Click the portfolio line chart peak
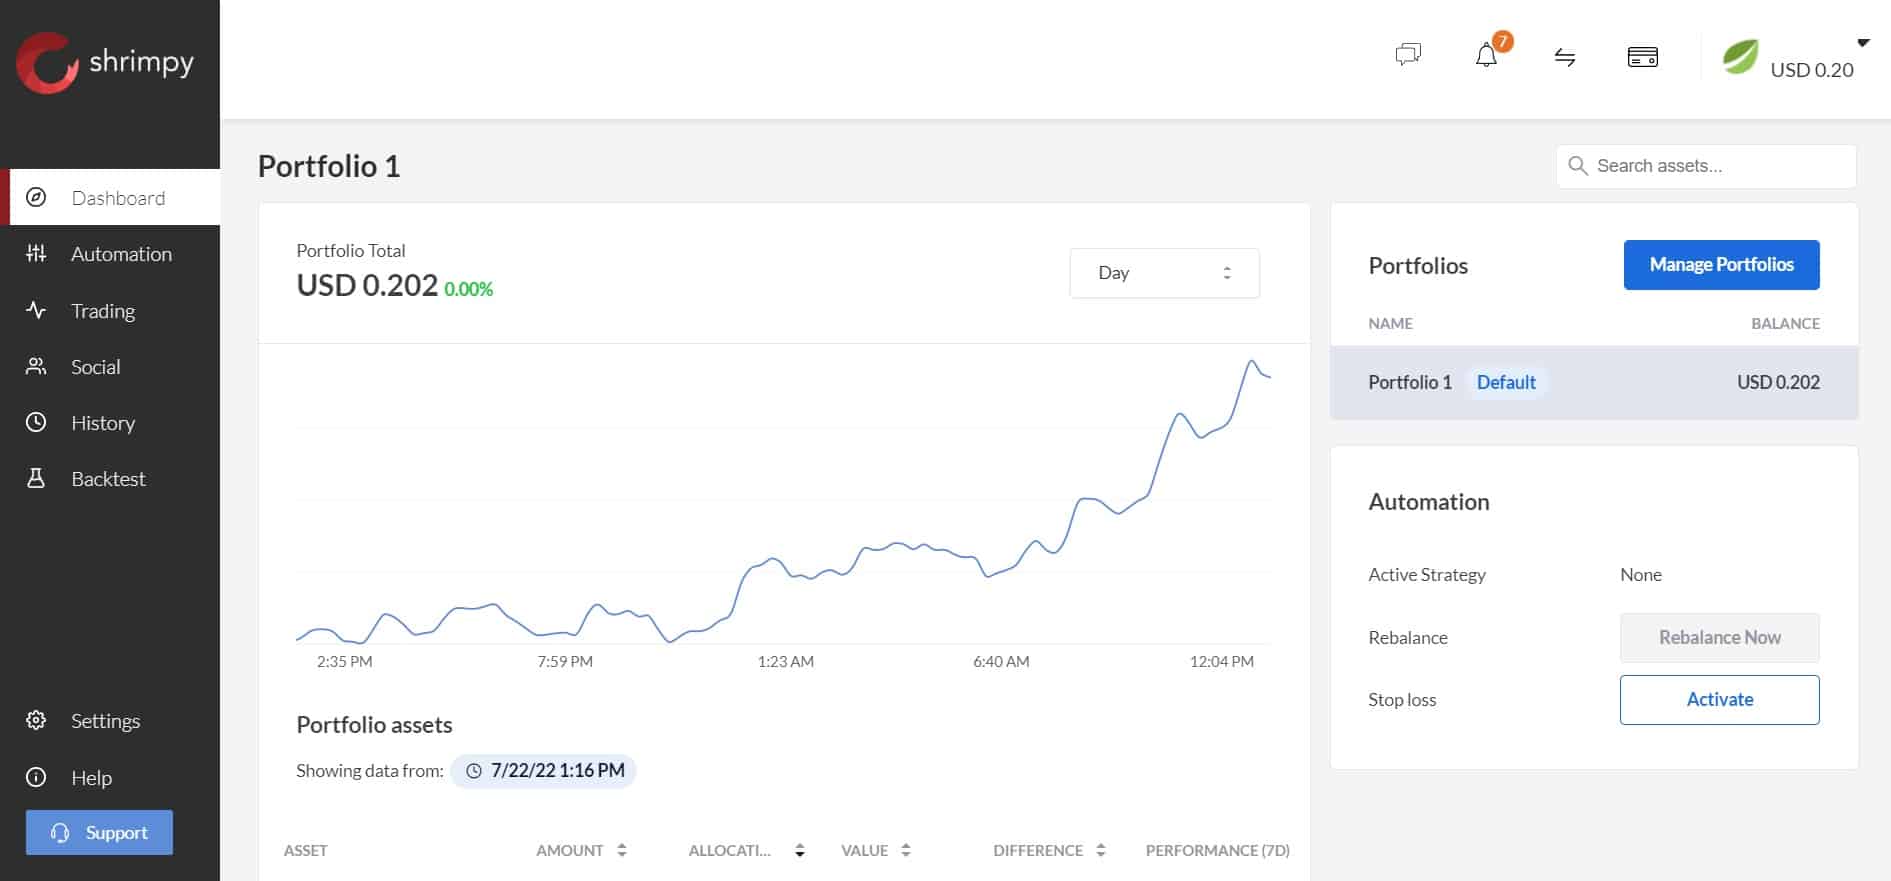 (1251, 362)
